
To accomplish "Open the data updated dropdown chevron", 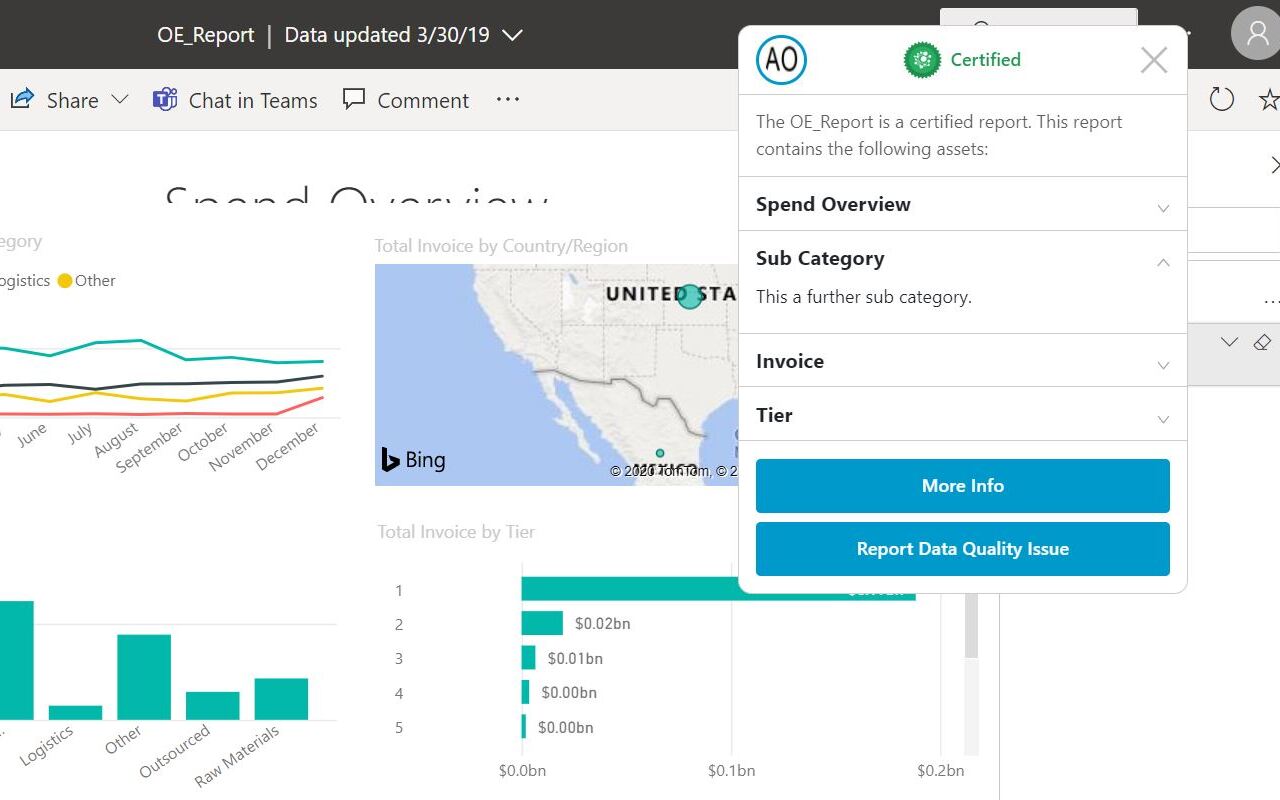I will coord(512,35).
